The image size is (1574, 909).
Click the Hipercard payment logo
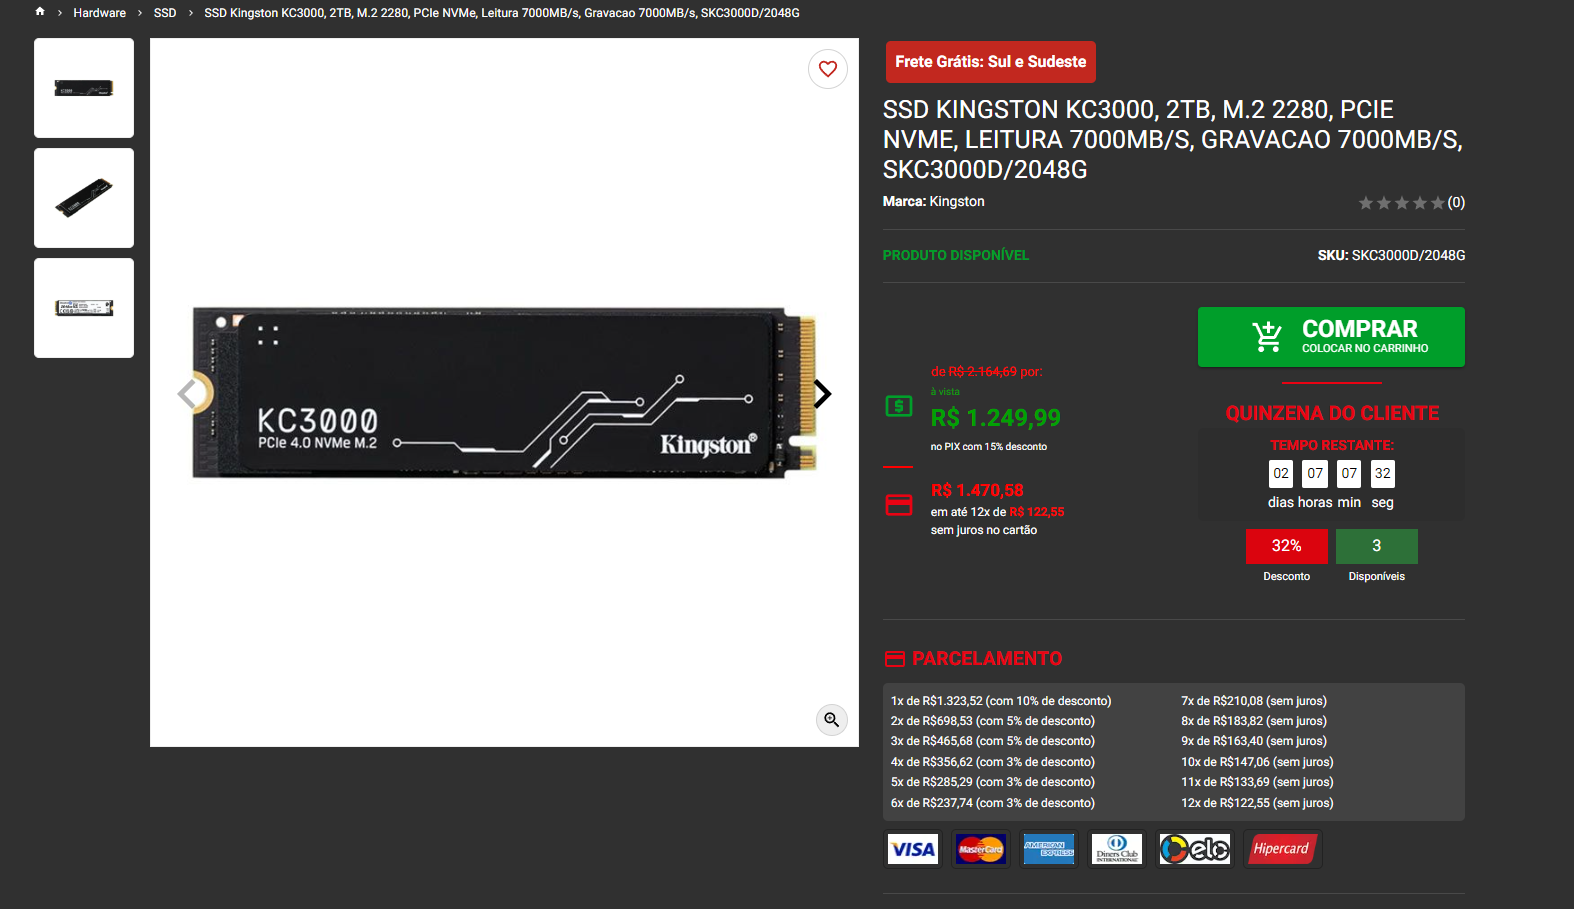coord(1282,849)
